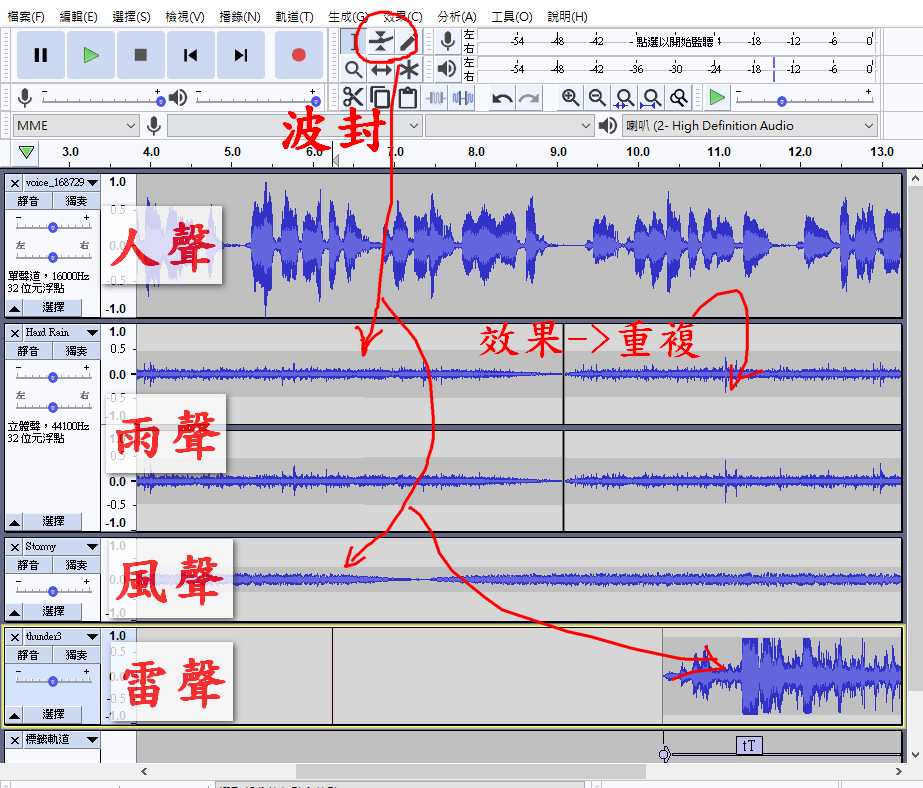Screen dimensions: 923x788
Task: Mute the Hard Rain track
Action: 28,351
